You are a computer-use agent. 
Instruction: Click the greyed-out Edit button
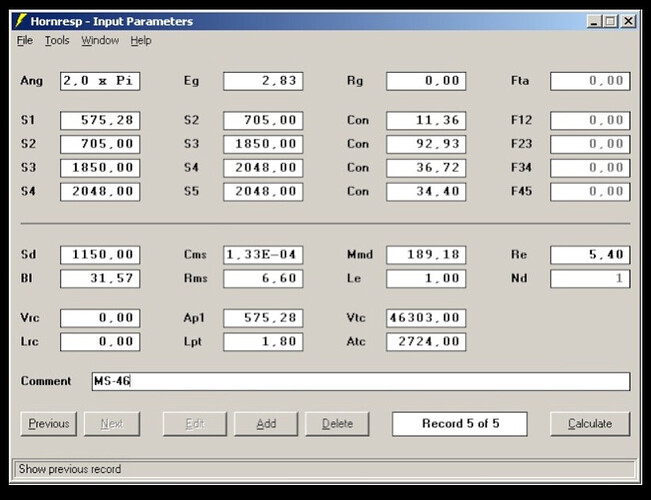coord(195,424)
